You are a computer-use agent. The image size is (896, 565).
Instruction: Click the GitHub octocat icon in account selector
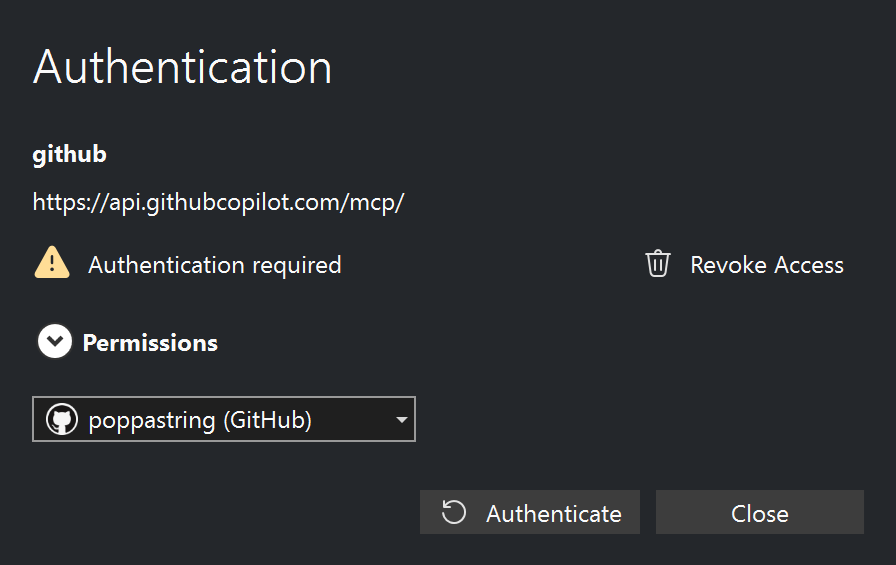click(62, 420)
